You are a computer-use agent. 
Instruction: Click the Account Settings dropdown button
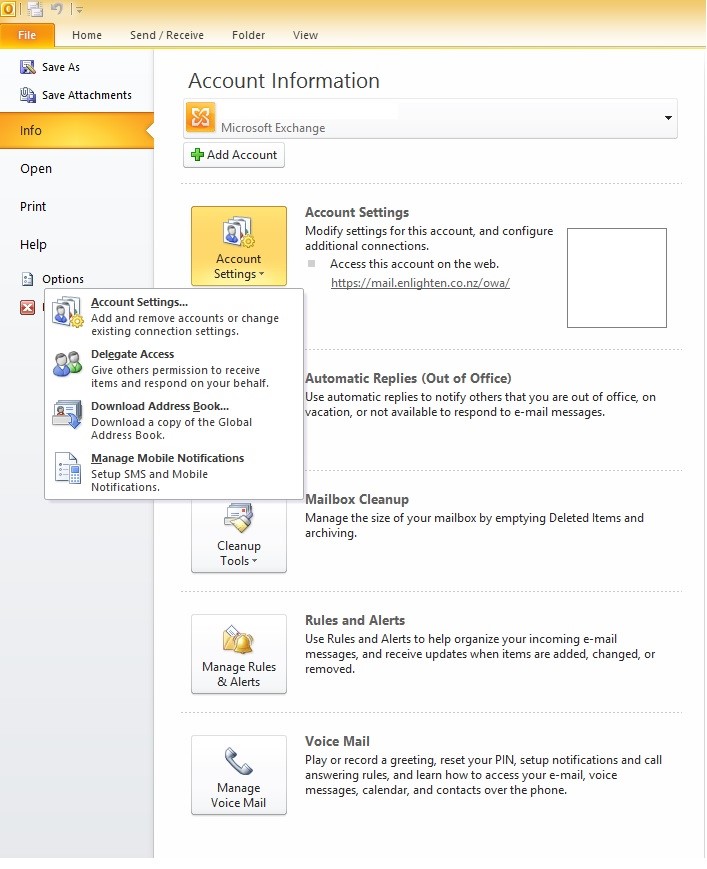click(239, 246)
